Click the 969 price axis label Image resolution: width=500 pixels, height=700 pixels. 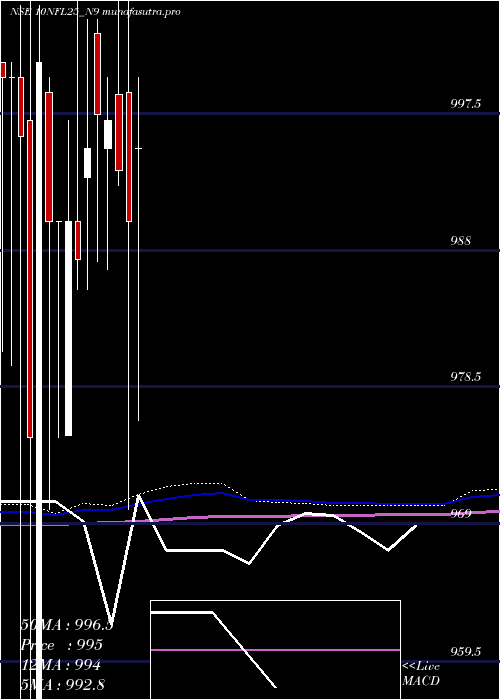tap(460, 514)
